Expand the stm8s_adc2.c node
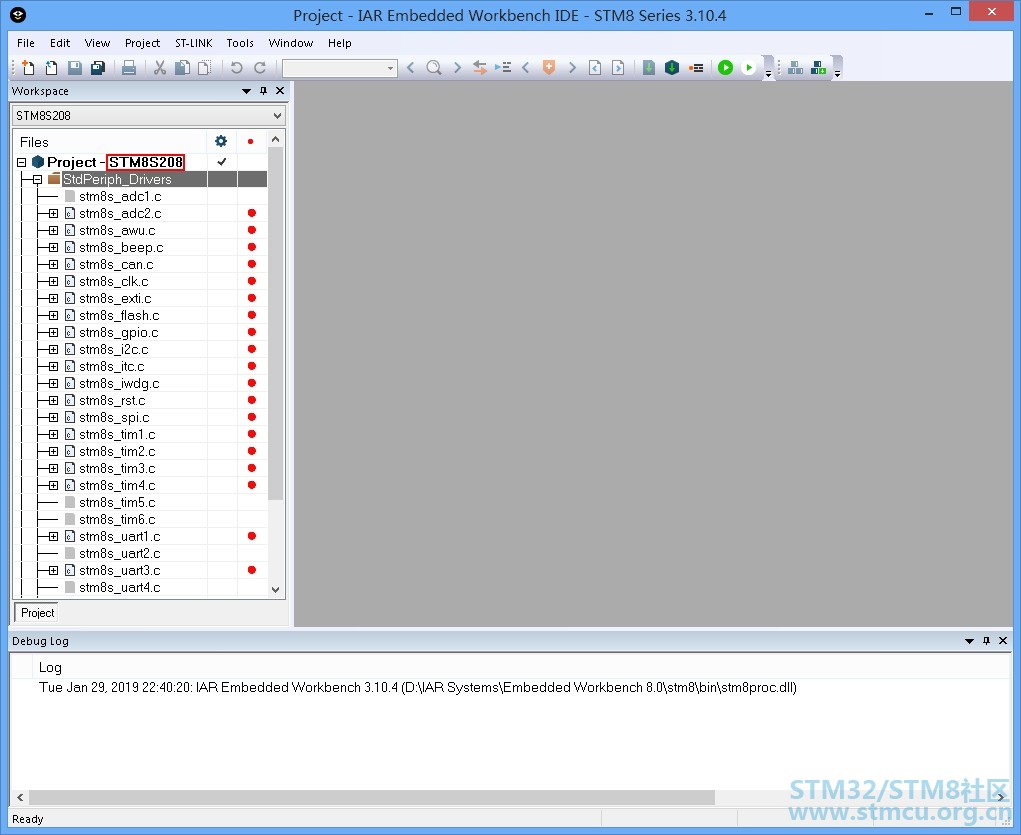Image resolution: width=1021 pixels, height=835 pixels. pyautogui.click(x=53, y=213)
